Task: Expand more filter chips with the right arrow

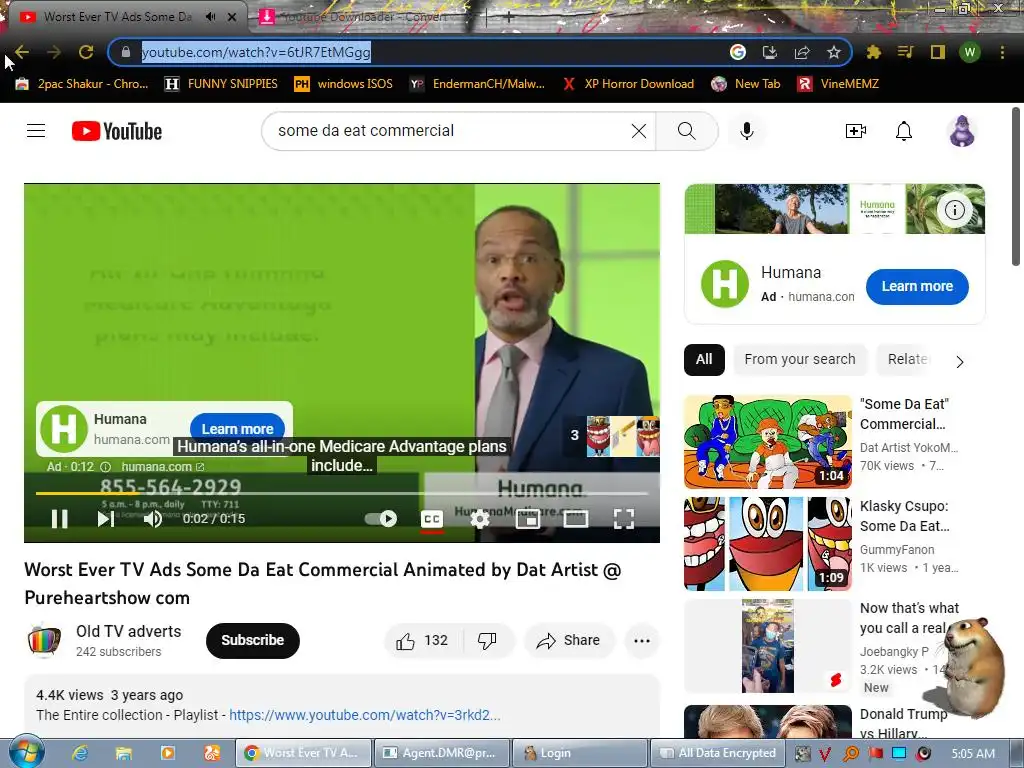Action: (x=959, y=362)
